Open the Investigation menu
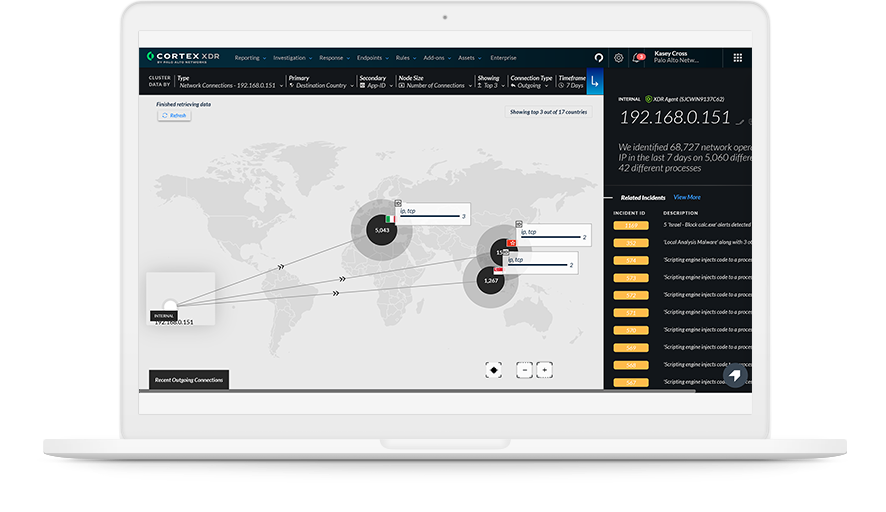Viewport: 886px width, 512px height. click(292, 58)
